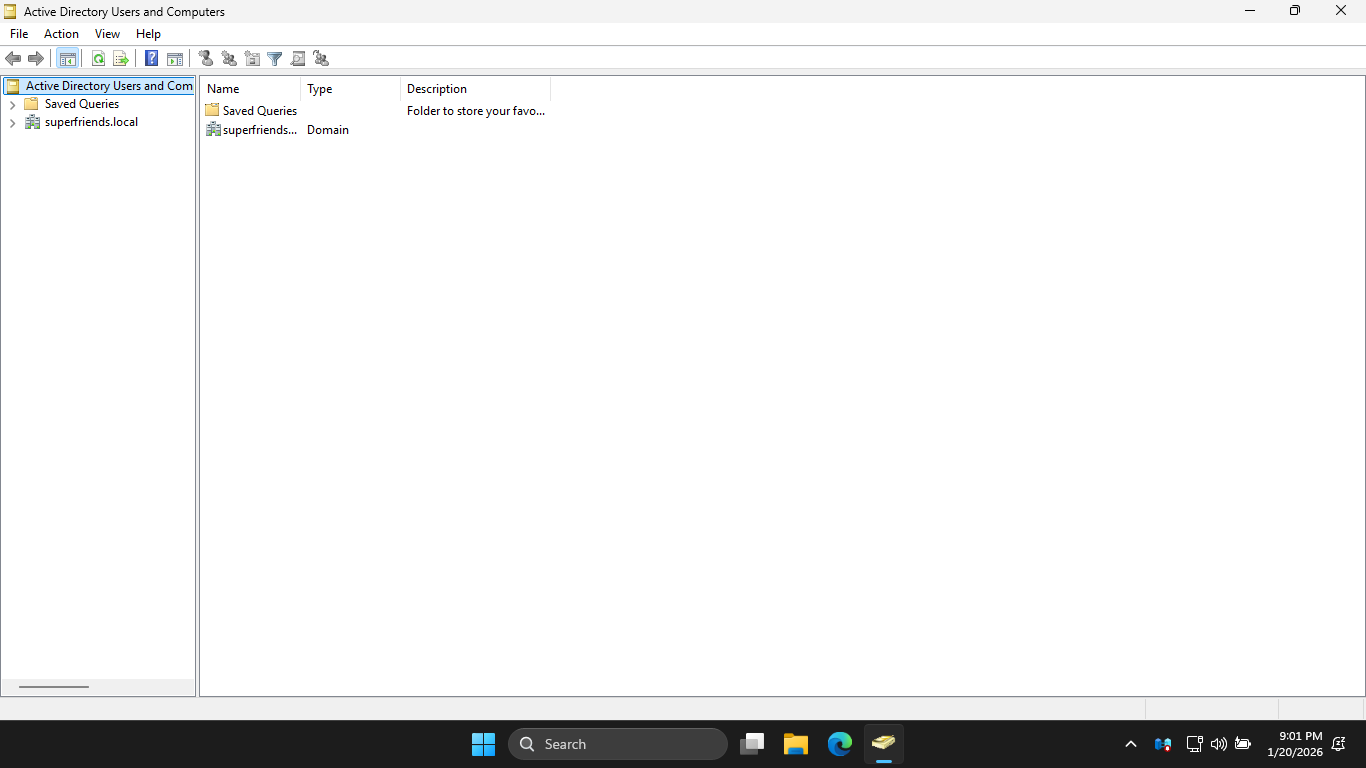Screen dimensions: 1366x768
Task: Expand Saved Queries tree node
Action: coord(12,105)
